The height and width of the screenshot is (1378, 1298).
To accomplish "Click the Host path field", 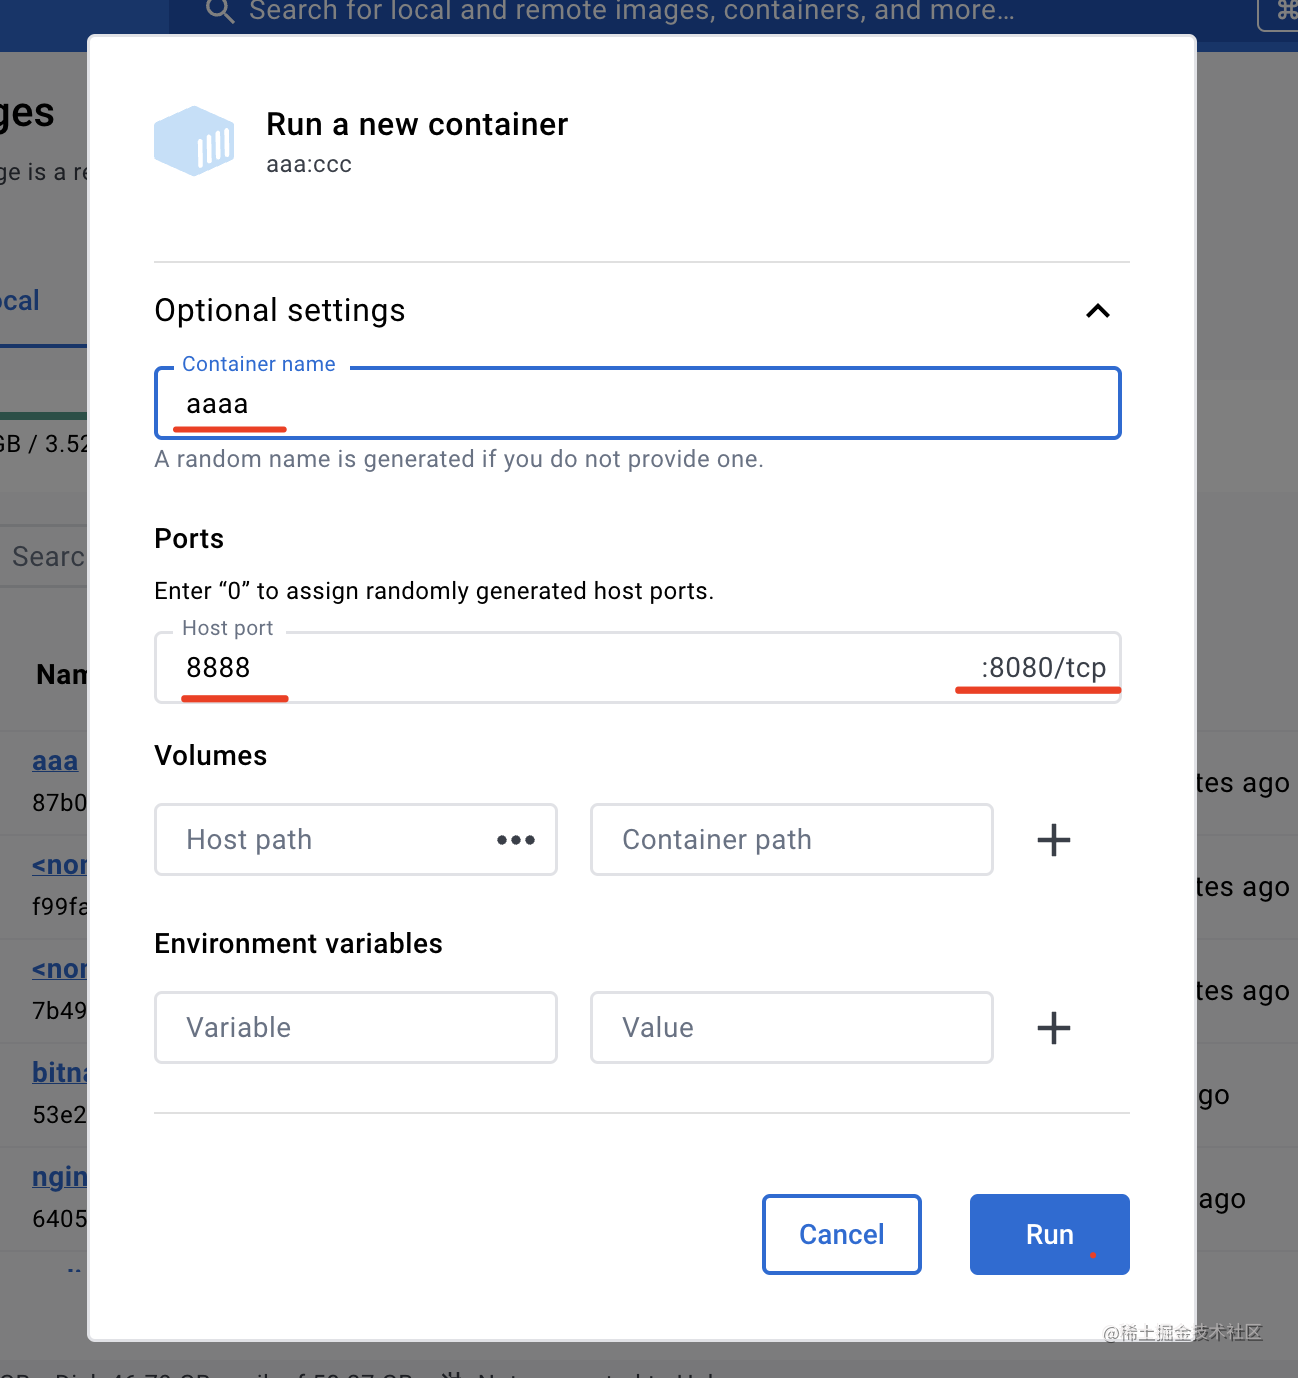I will (330, 840).
